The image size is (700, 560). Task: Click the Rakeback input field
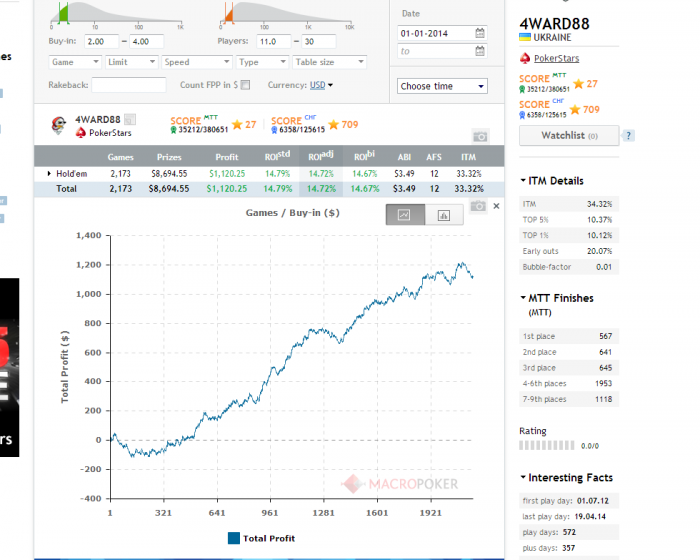tap(129, 85)
